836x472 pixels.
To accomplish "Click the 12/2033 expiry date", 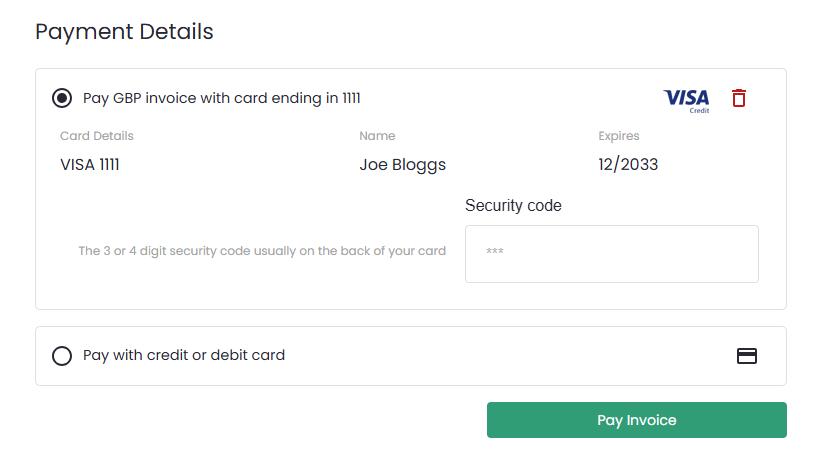I will [x=628, y=165].
